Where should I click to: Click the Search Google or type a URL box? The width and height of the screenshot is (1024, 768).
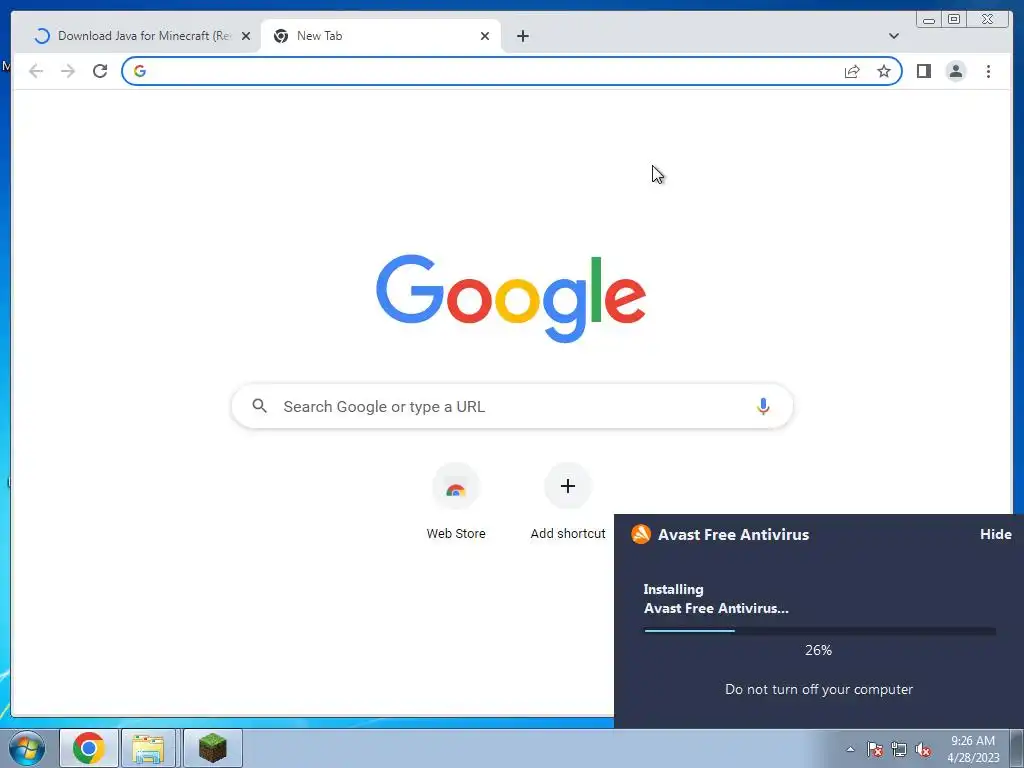pyautogui.click(x=512, y=406)
